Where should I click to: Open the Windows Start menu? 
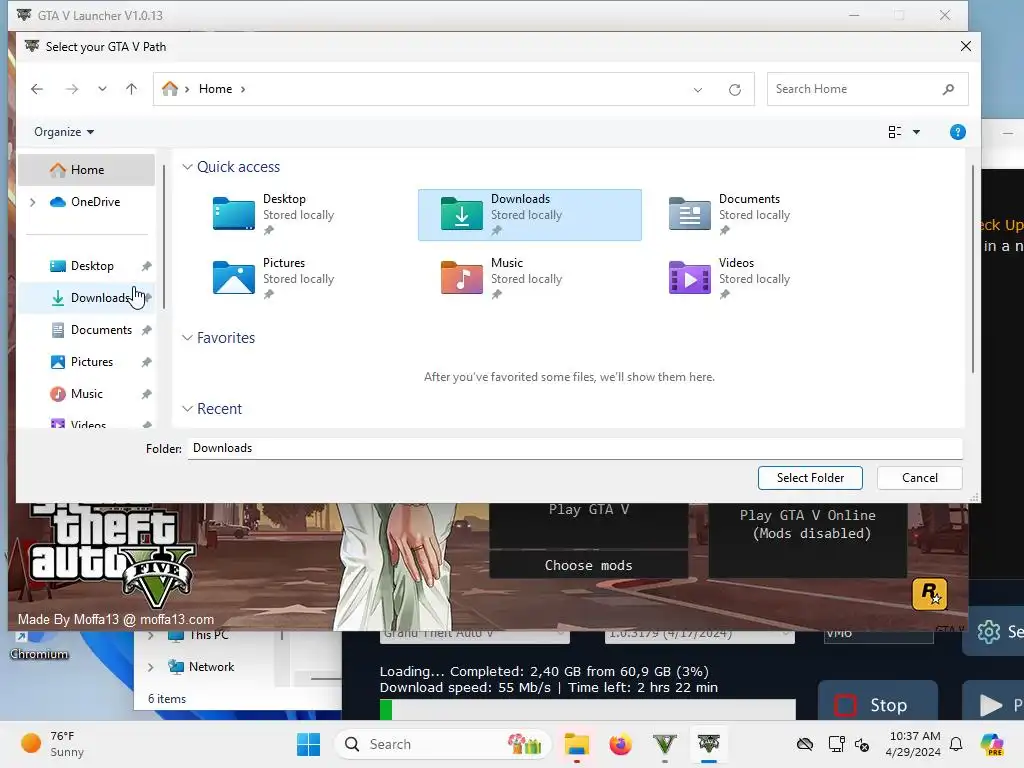coord(308,744)
